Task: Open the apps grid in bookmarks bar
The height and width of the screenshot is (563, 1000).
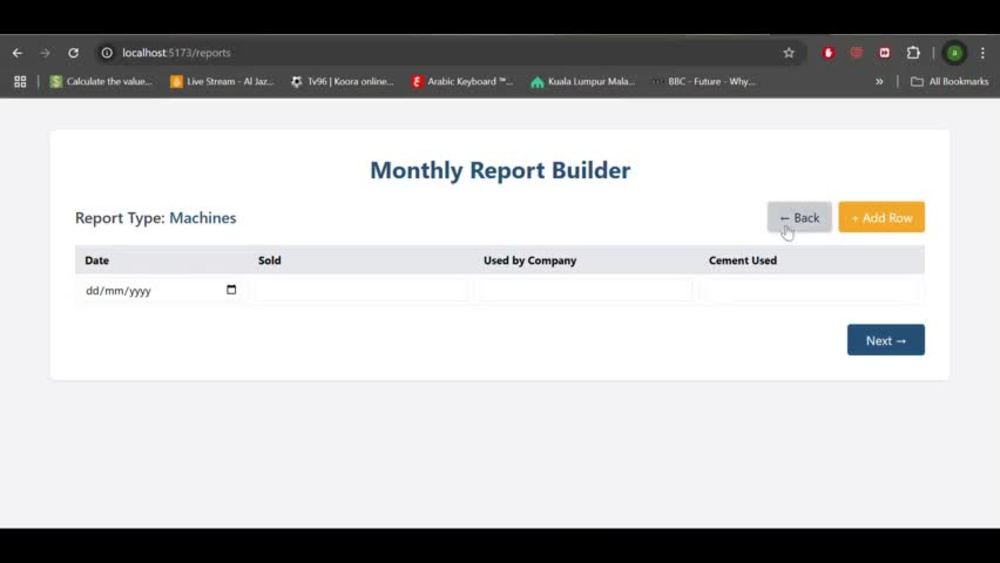Action: click(x=20, y=82)
